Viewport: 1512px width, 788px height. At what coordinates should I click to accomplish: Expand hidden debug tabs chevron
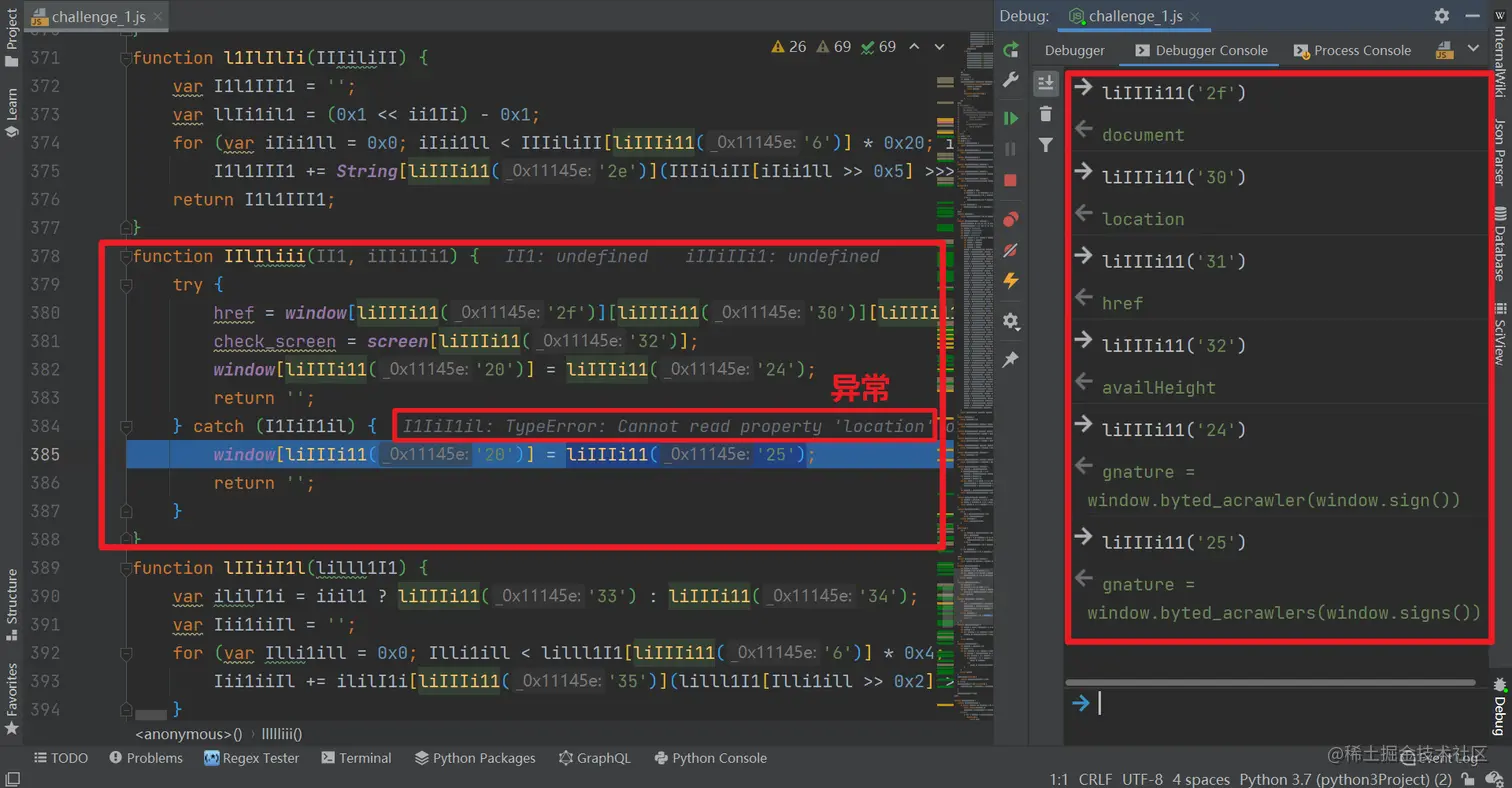click(1472, 49)
